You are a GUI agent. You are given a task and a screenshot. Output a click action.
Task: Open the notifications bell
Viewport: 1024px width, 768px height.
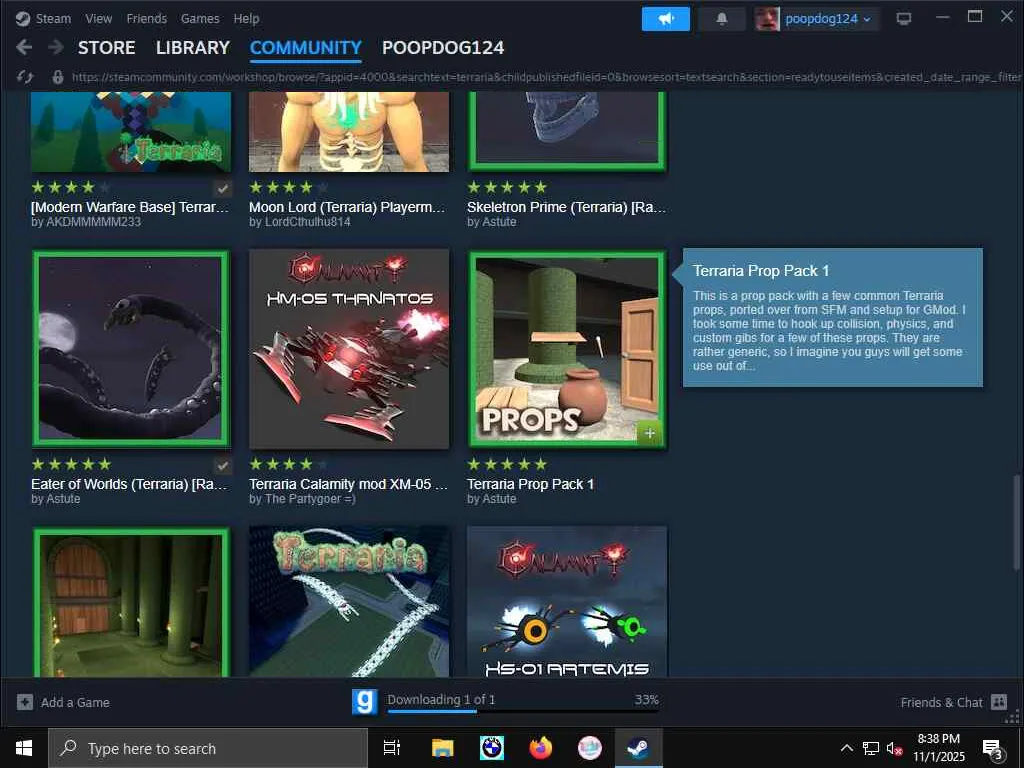coord(722,19)
